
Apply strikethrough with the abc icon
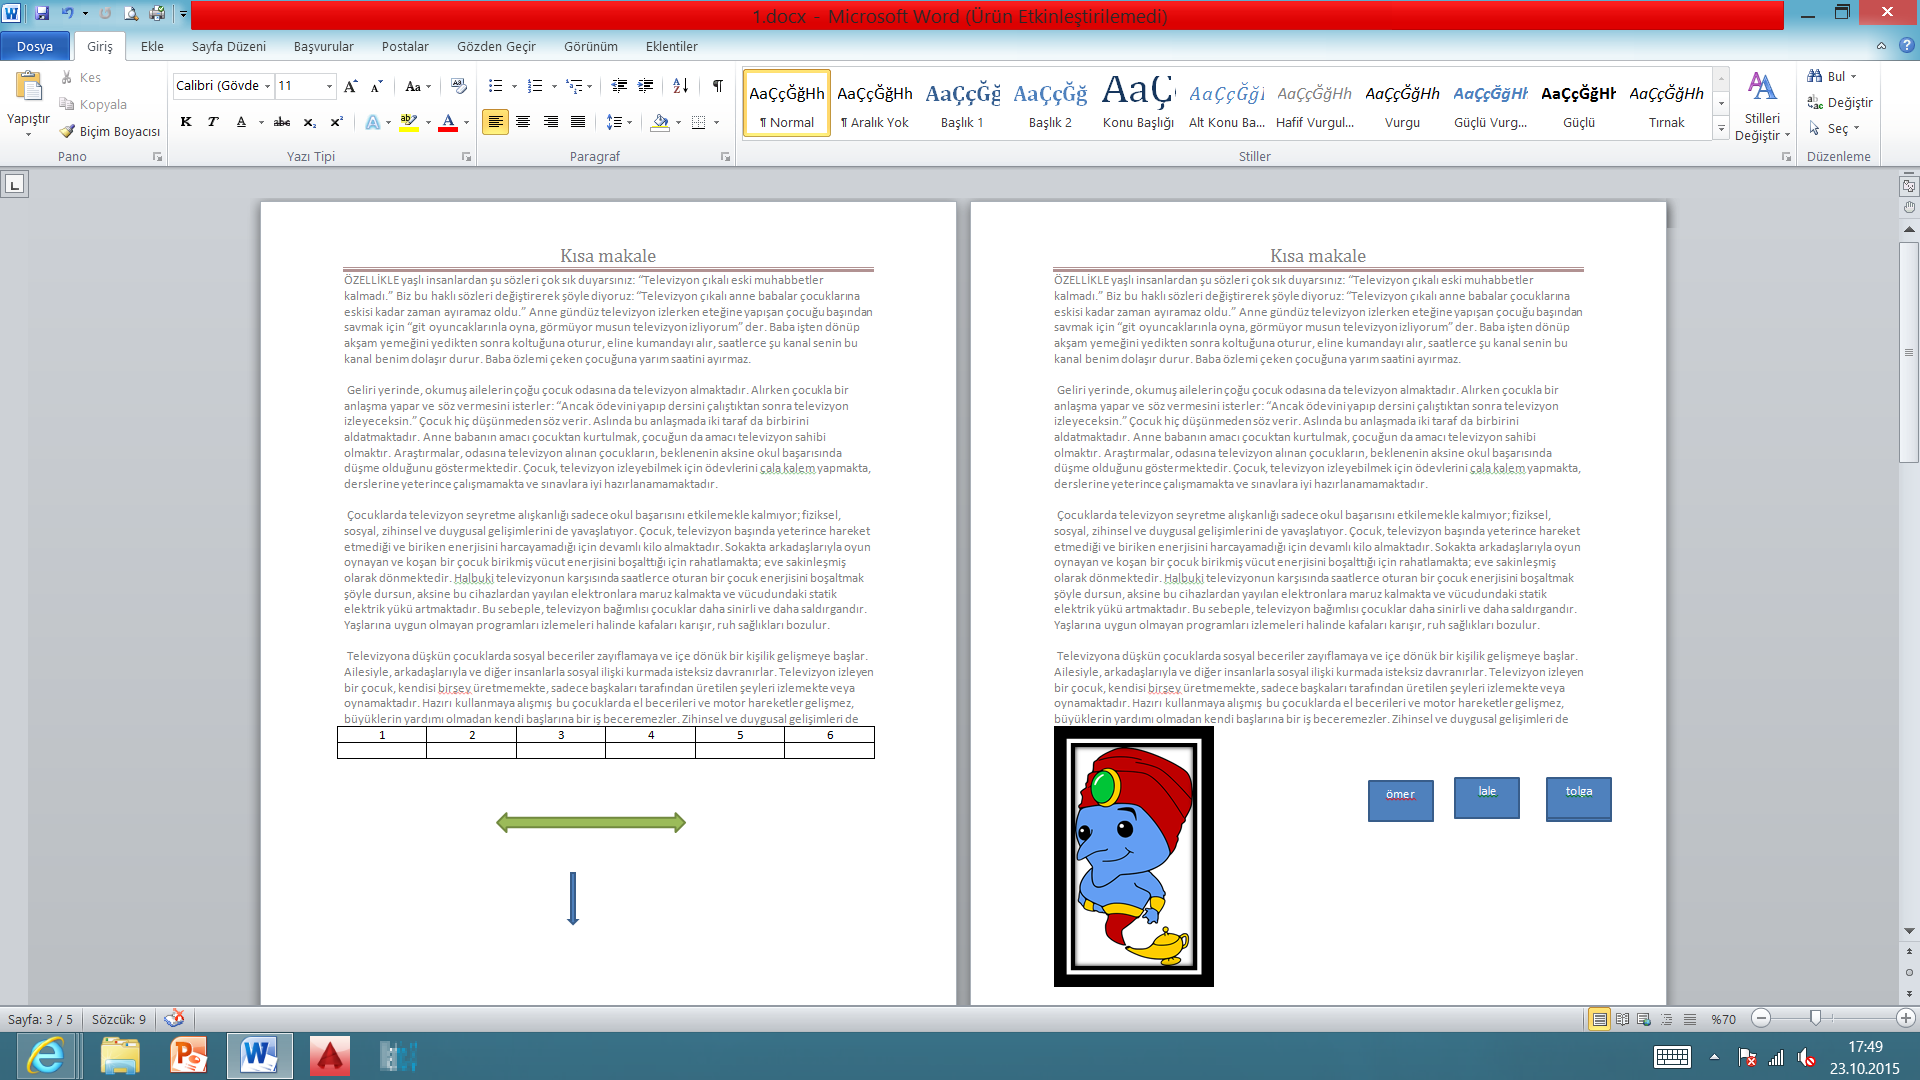click(282, 122)
